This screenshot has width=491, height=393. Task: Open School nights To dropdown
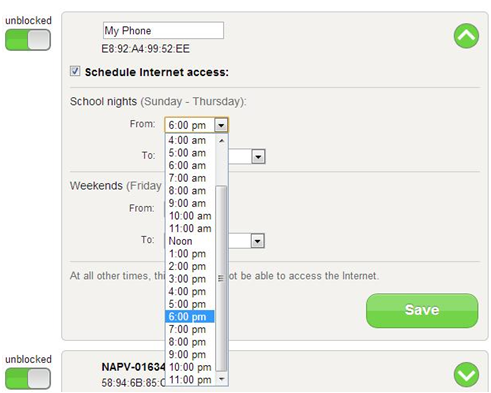click(258, 157)
